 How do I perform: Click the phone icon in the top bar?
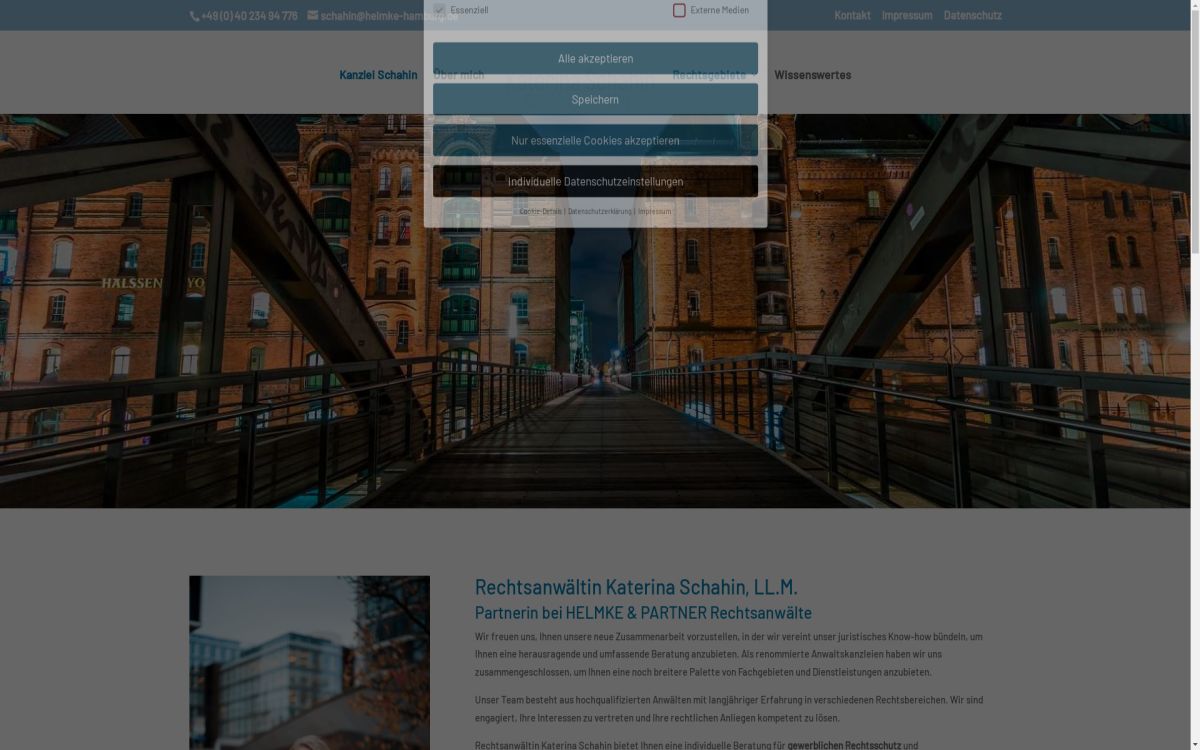click(193, 15)
